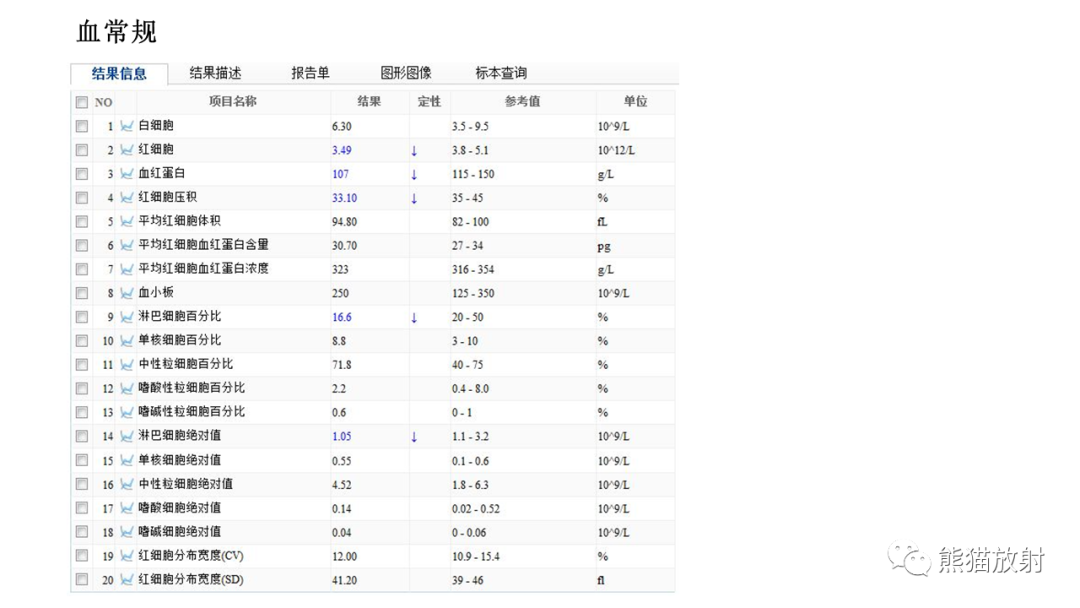Open trend chart icon for 单核细胞绝对值 row
This screenshot has height=608, width=1080.
tap(127, 461)
